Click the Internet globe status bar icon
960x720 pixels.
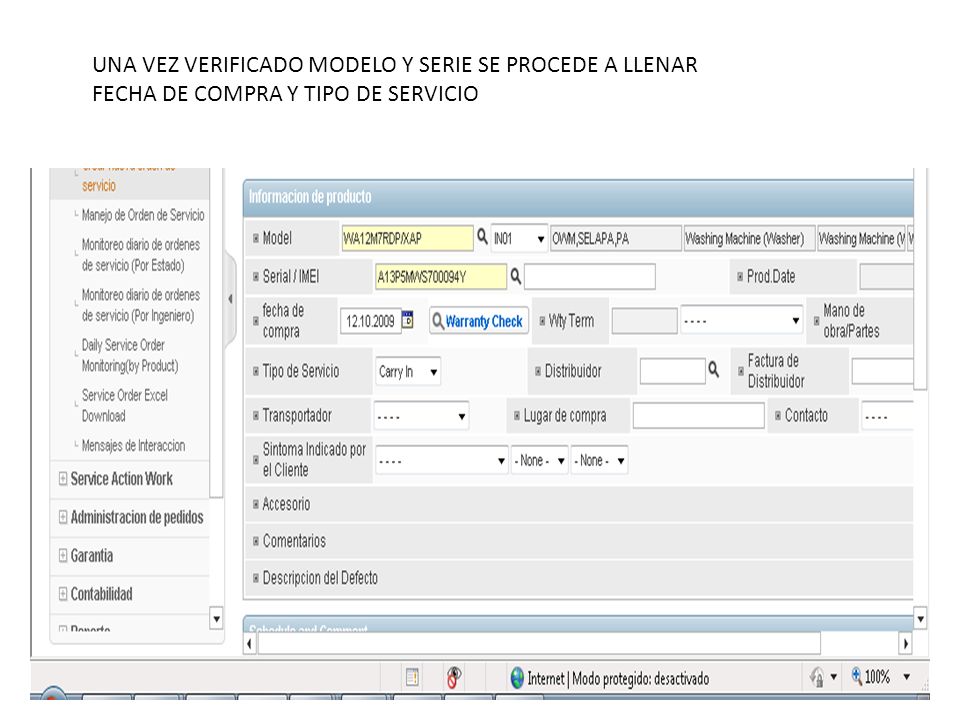pos(517,678)
